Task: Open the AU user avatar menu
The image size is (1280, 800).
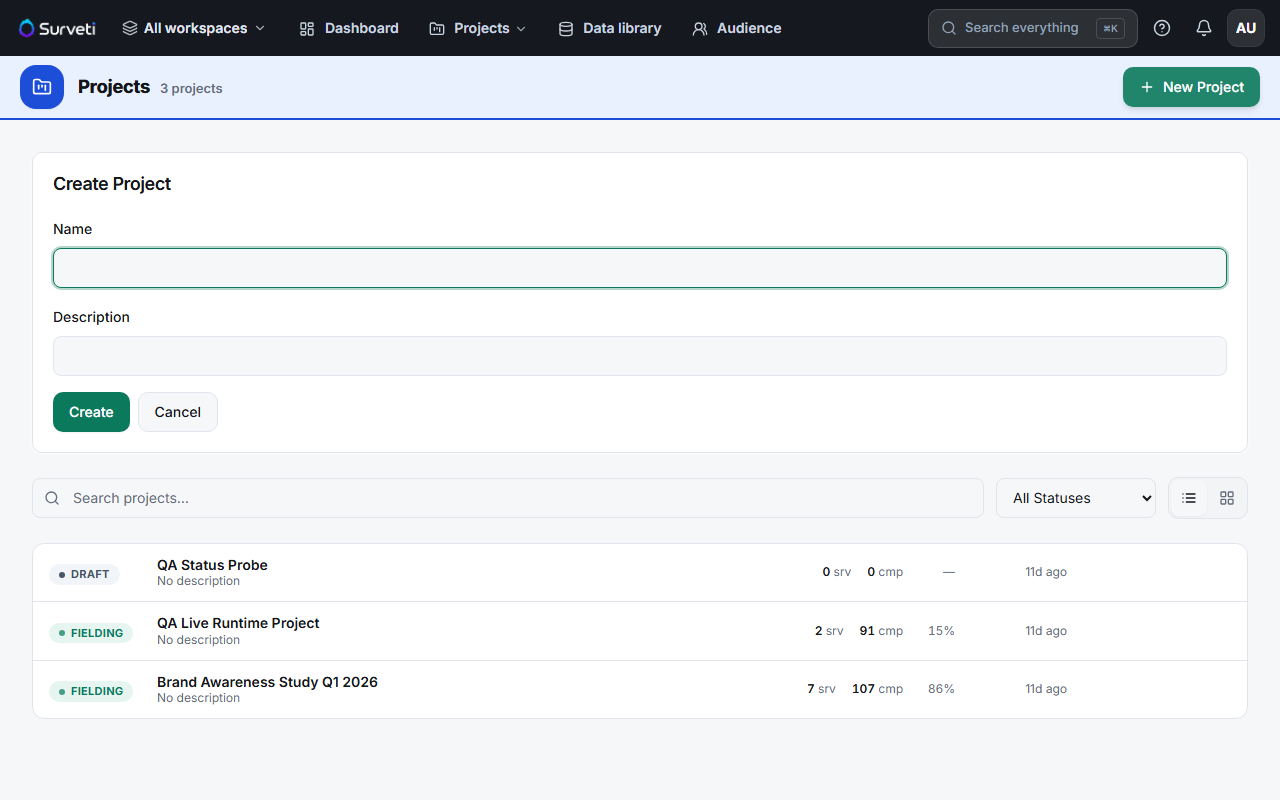Action: click(x=1246, y=28)
